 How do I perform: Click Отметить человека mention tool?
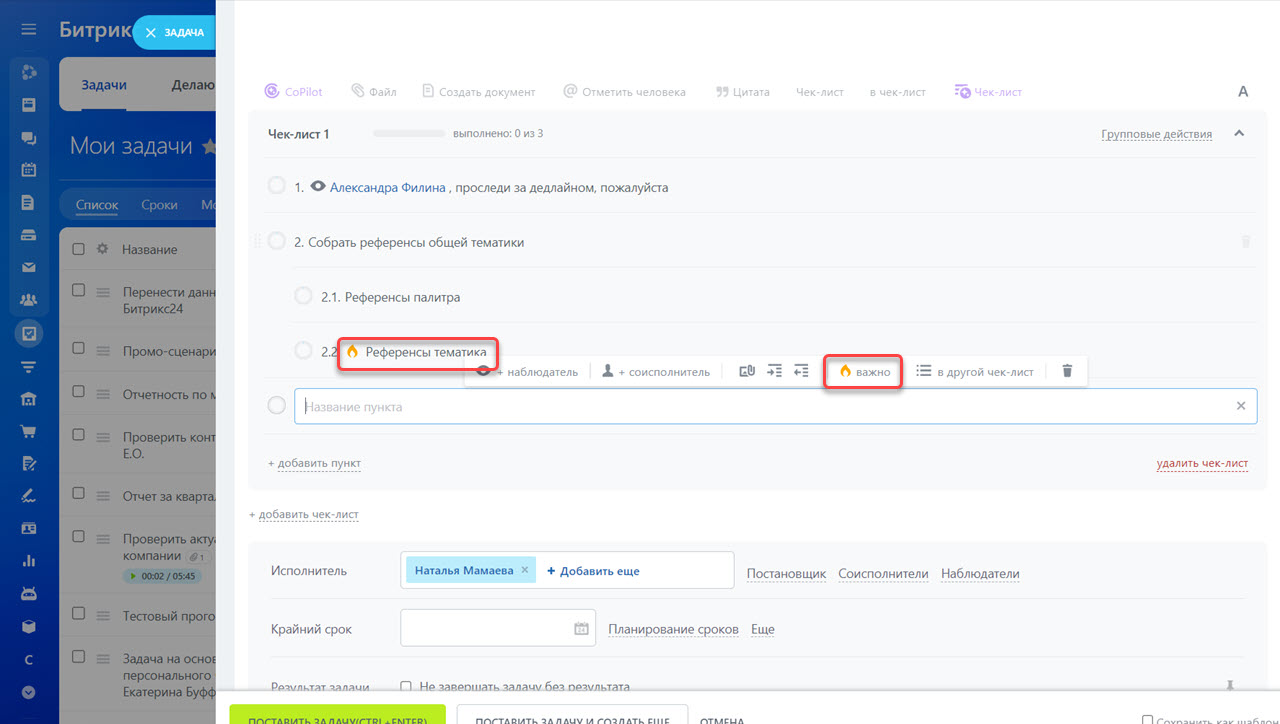(x=624, y=91)
